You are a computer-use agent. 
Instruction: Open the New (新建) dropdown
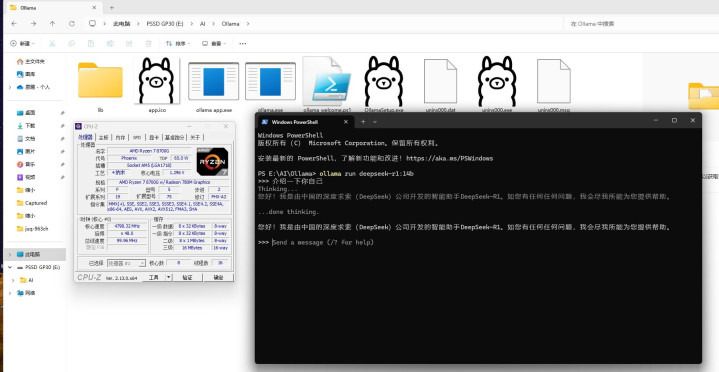(22, 44)
